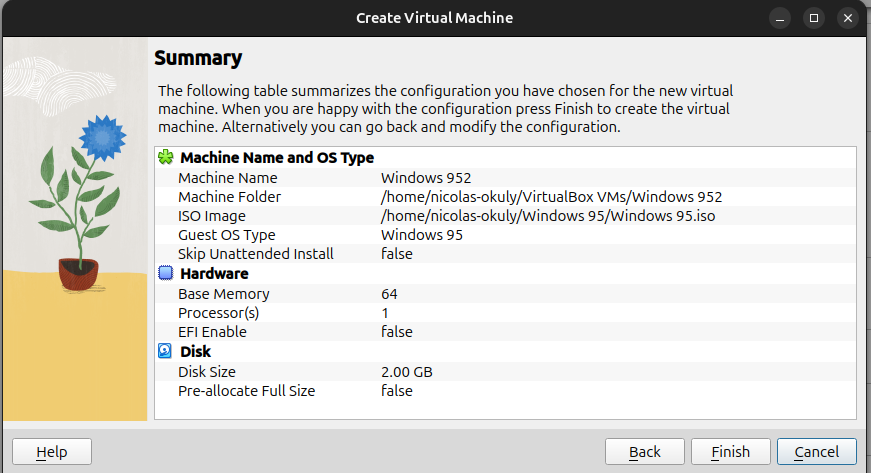The height and width of the screenshot is (473, 871).
Task: Select the Hardware section header
Action: coord(214,274)
